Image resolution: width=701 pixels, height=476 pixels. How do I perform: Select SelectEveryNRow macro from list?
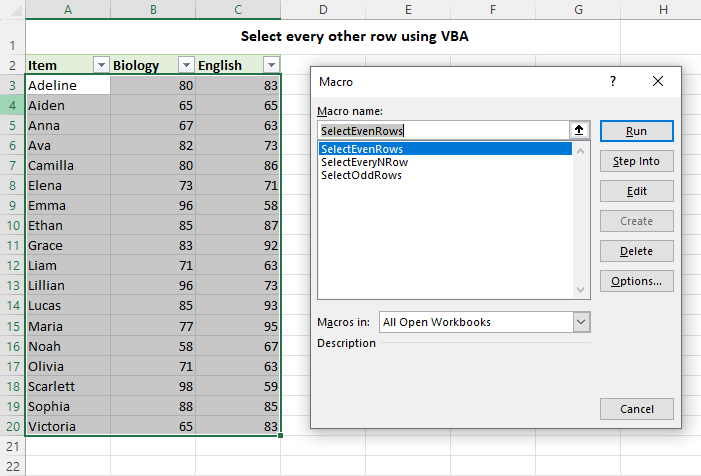[364, 162]
